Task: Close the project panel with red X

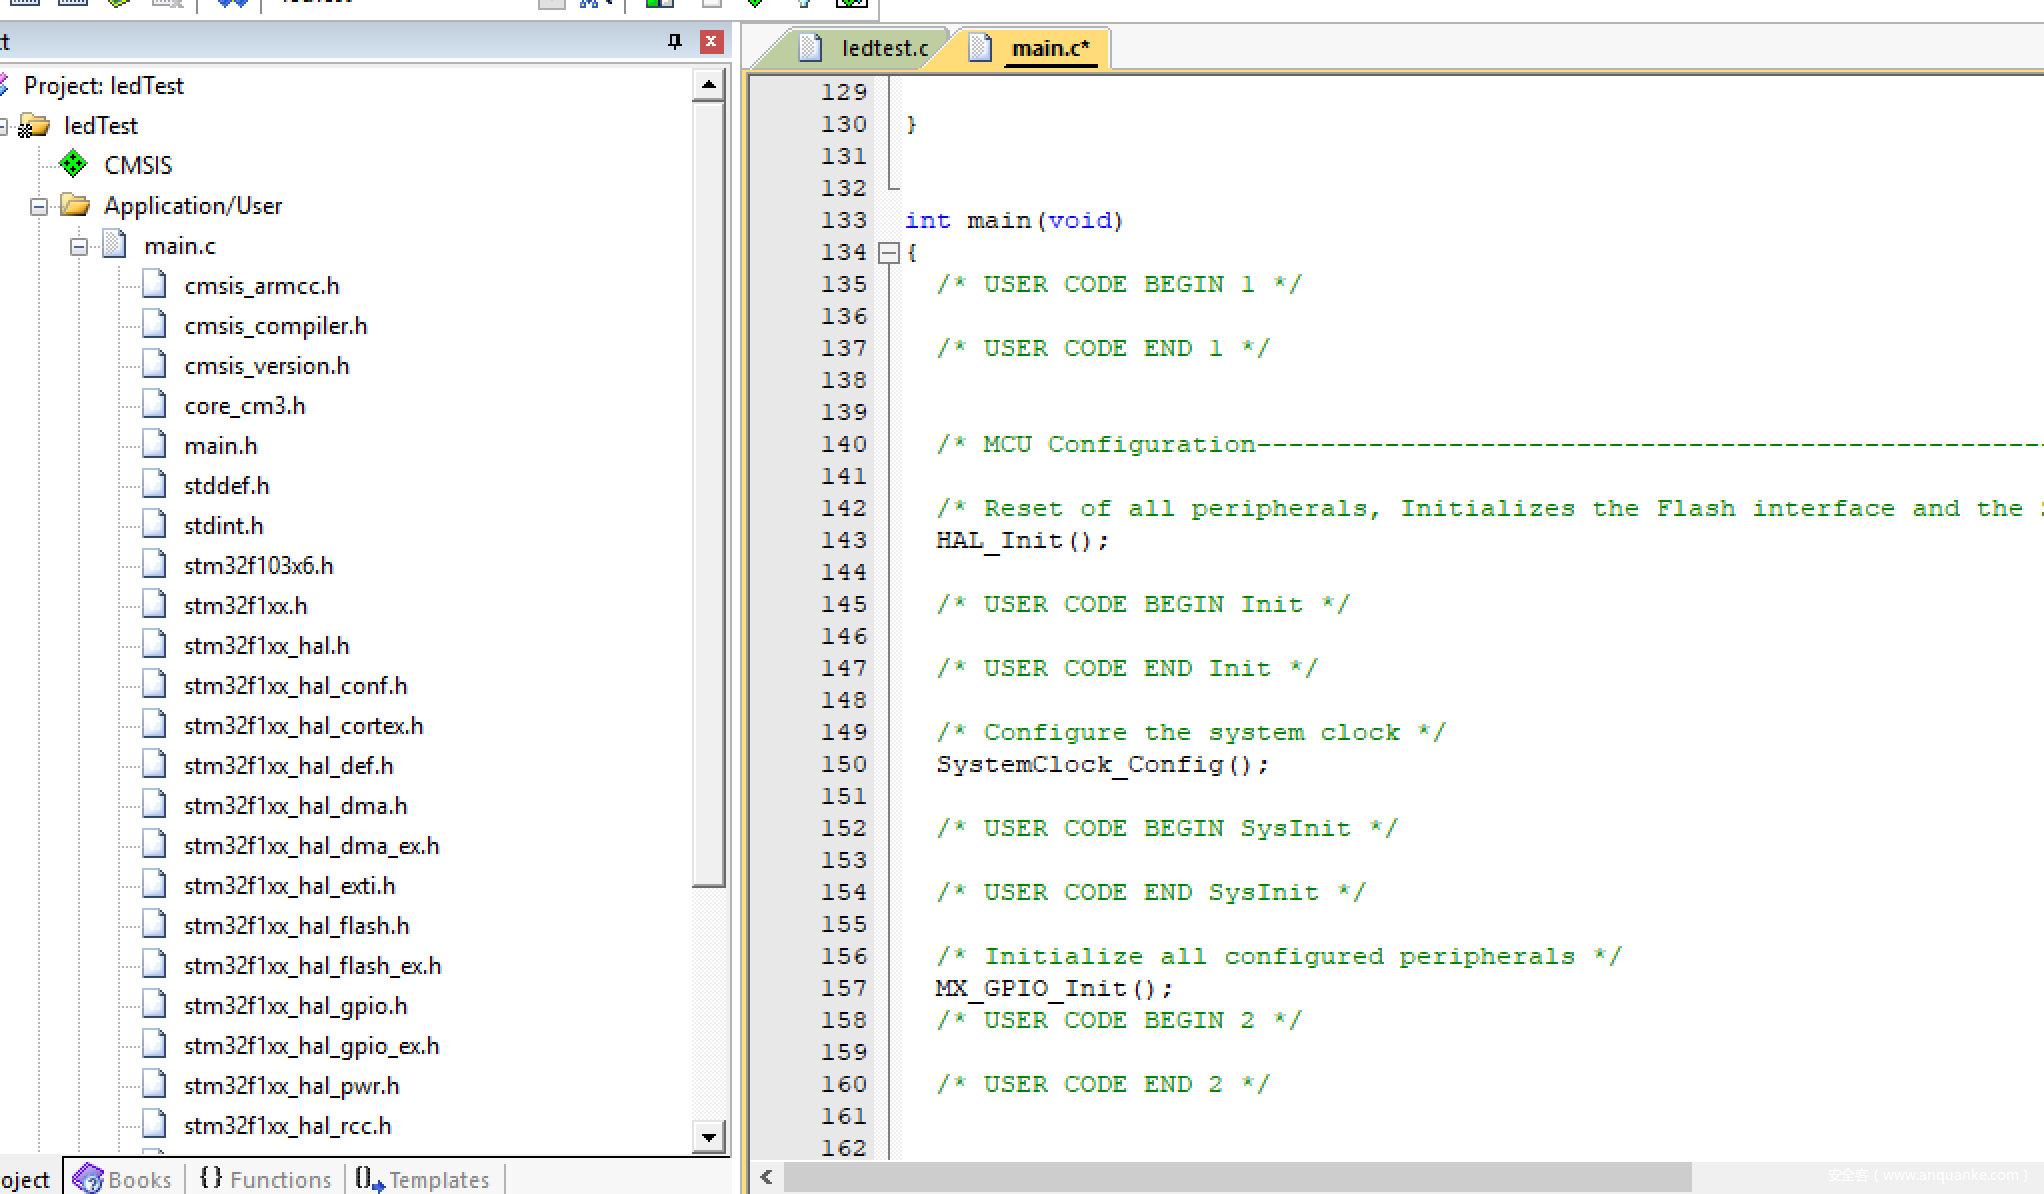Action: 711,42
